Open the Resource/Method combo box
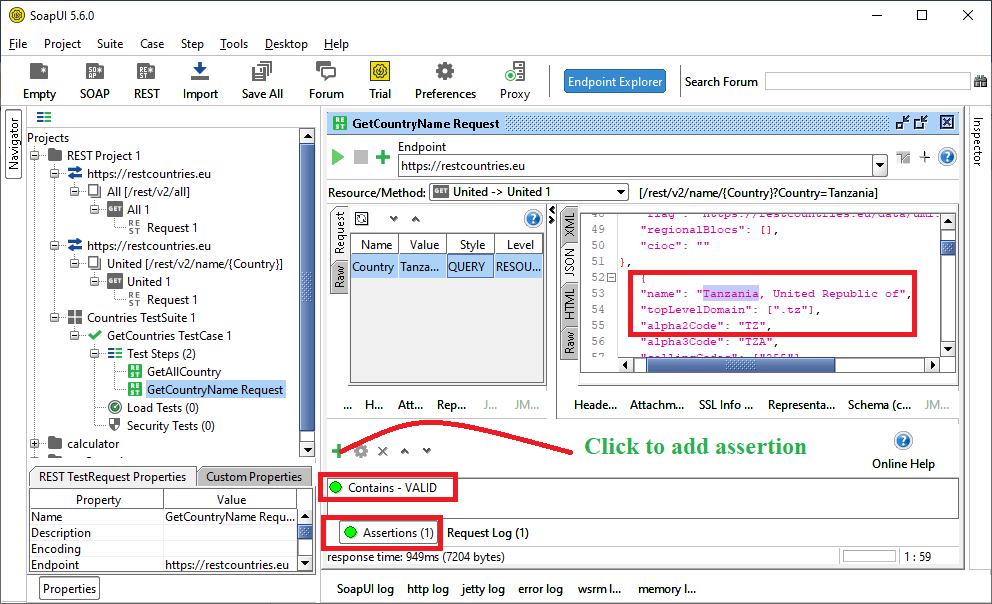Viewport: 992px width, 604px height. 529,192
